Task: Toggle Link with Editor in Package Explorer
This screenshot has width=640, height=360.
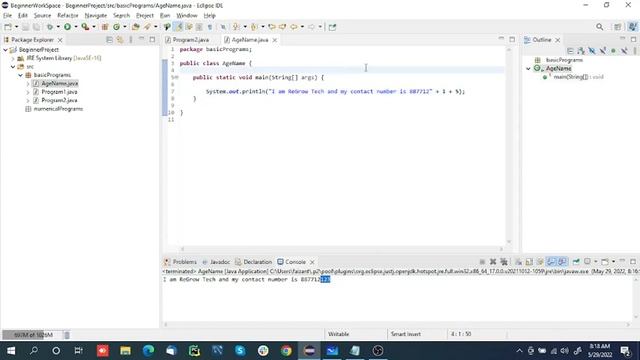Action: click(120, 40)
